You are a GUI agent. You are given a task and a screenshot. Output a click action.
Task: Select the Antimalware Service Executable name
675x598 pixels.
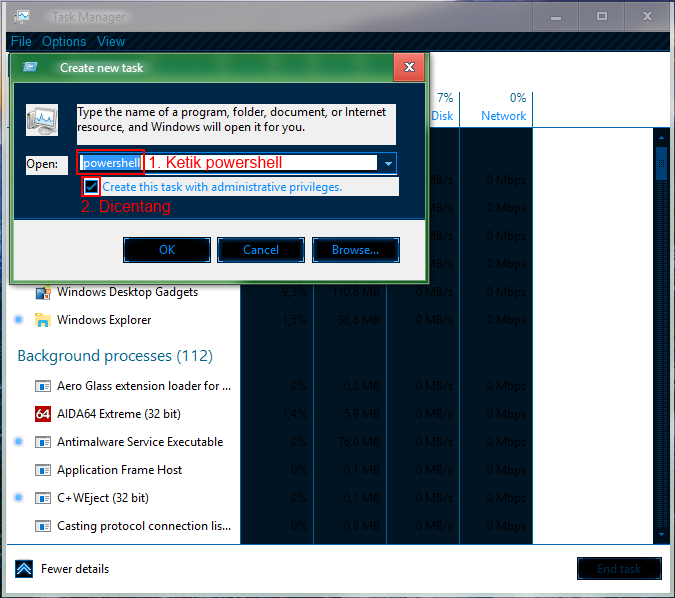[140, 442]
